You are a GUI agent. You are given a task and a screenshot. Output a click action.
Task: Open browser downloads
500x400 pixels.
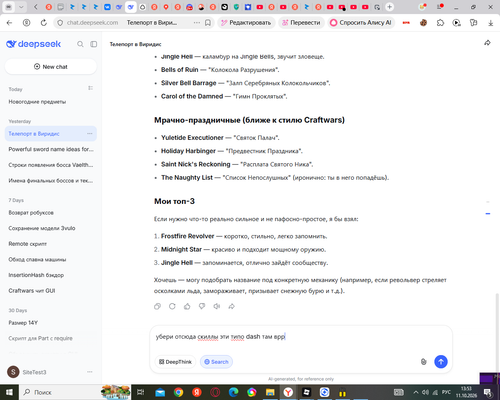coord(491,23)
